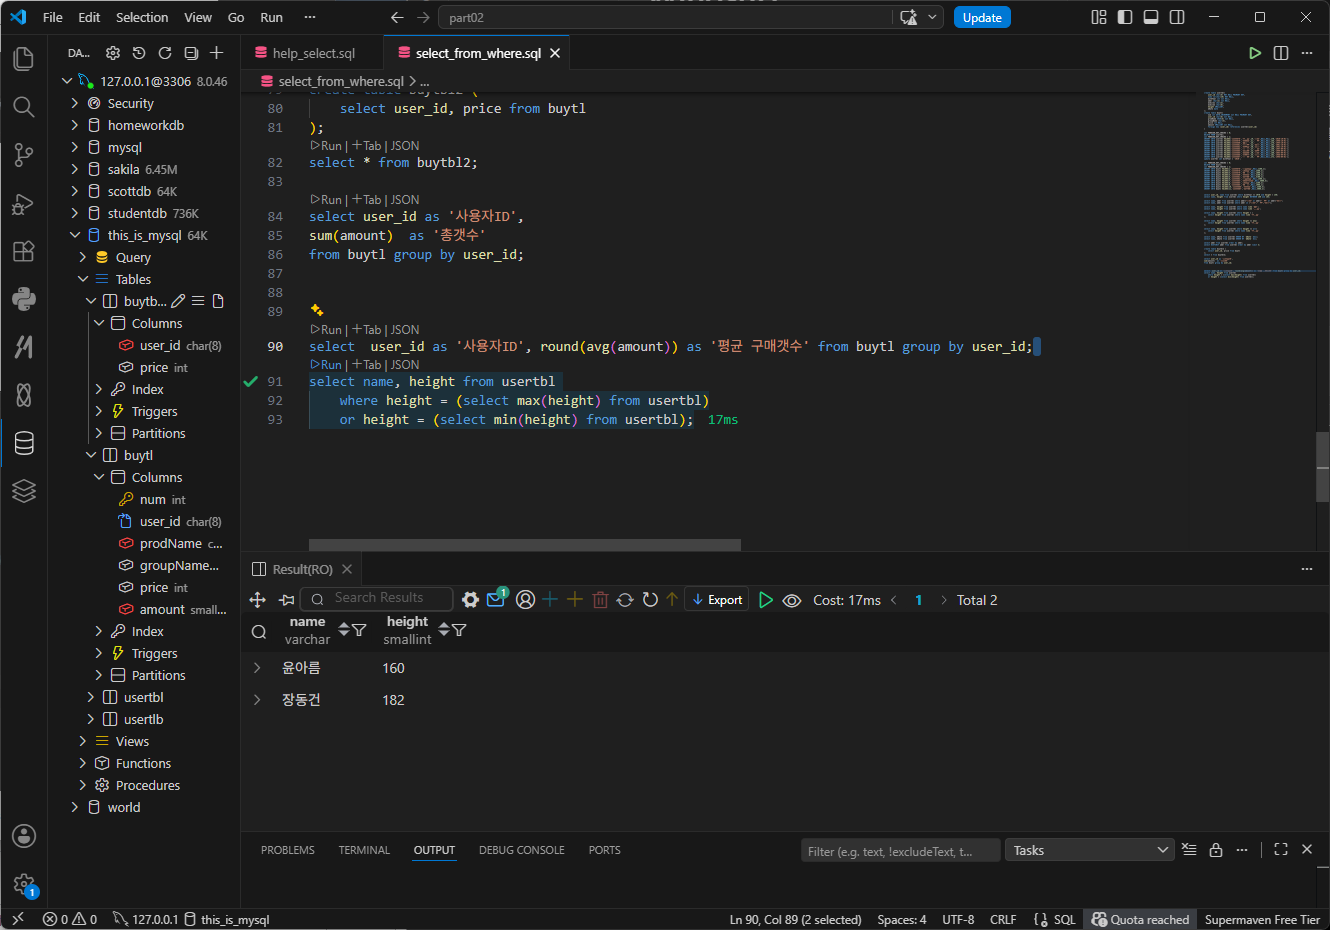Click the delete row trash icon
This screenshot has width=1330, height=930.
[600, 600]
